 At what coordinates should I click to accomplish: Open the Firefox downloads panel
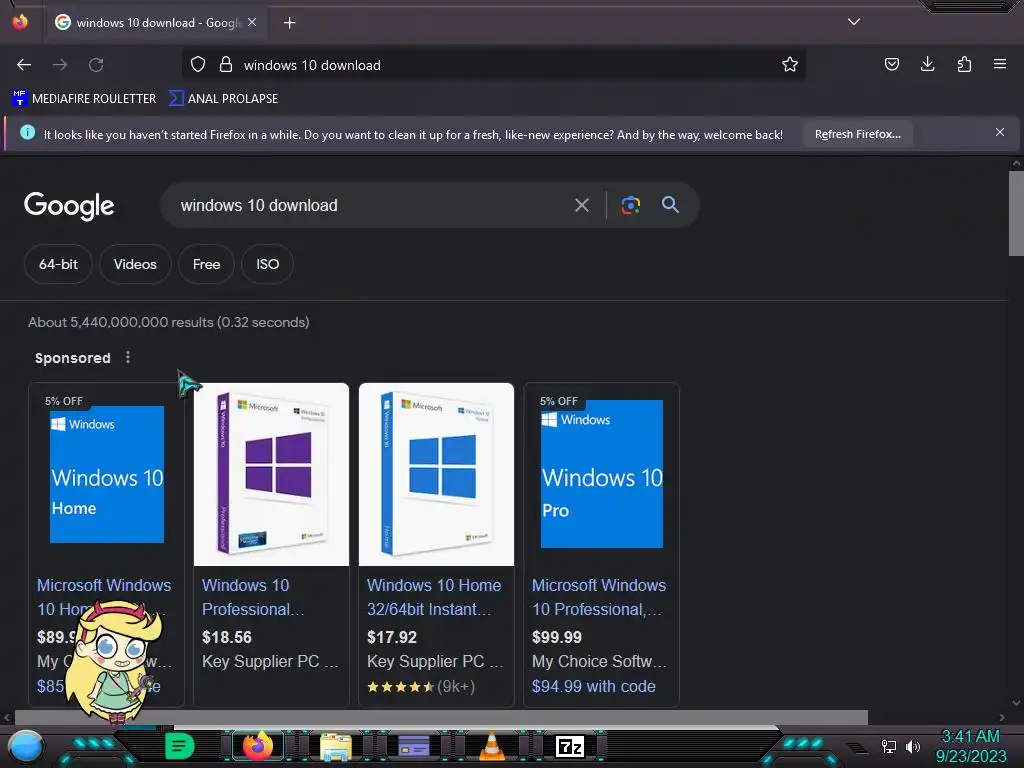click(x=927, y=65)
